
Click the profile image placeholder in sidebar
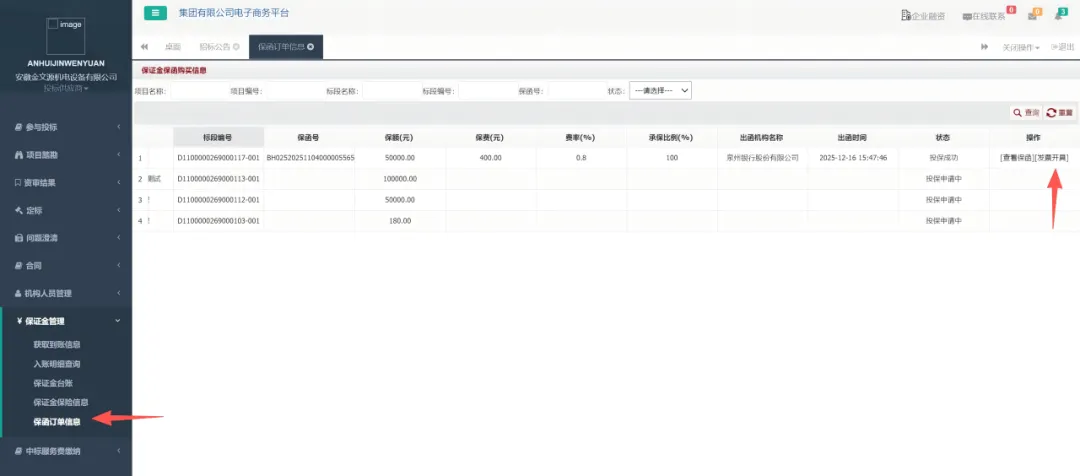pyautogui.click(x=65, y=37)
